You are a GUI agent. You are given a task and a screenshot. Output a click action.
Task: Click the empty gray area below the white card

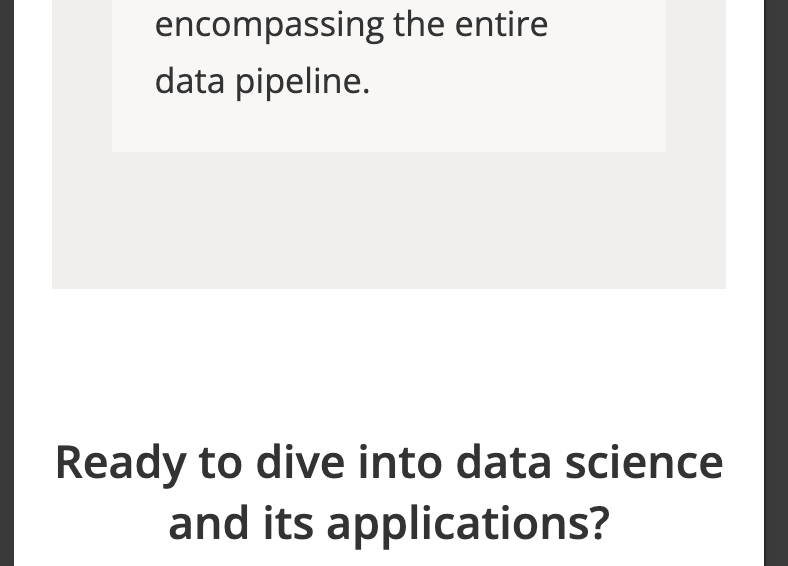pos(388,220)
